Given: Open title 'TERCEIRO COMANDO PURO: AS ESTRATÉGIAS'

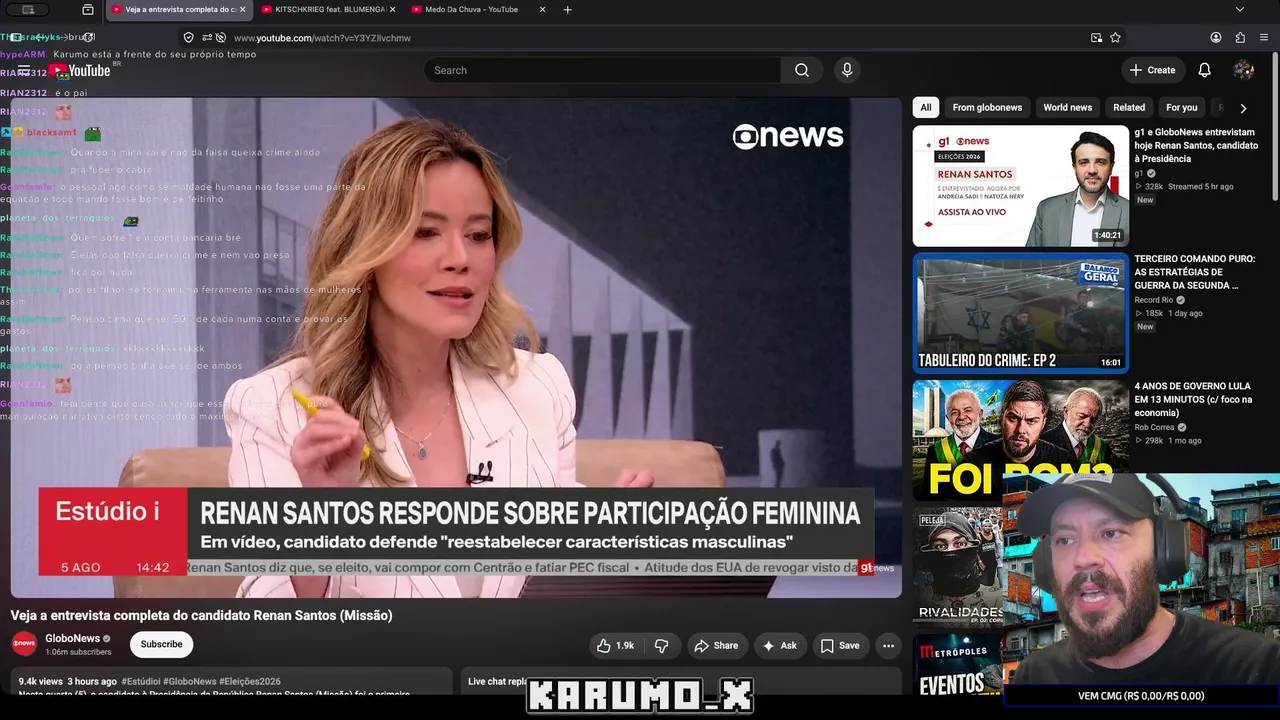Looking at the screenshot, I should coord(1195,272).
